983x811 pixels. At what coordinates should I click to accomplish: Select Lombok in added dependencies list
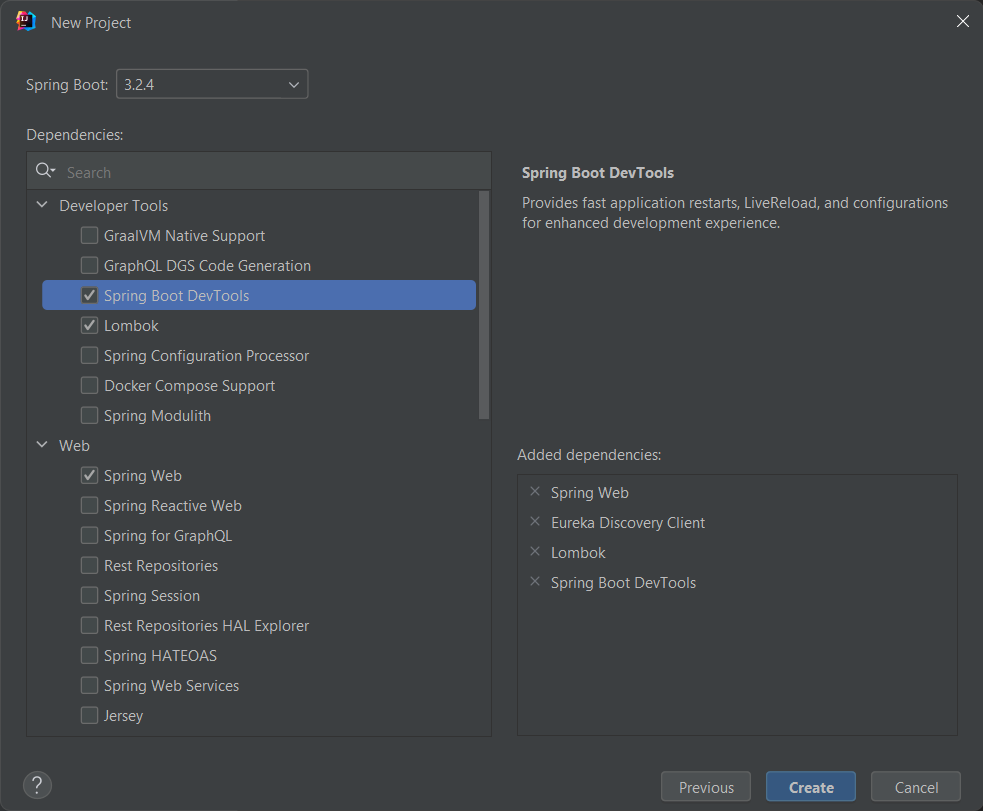pos(578,553)
